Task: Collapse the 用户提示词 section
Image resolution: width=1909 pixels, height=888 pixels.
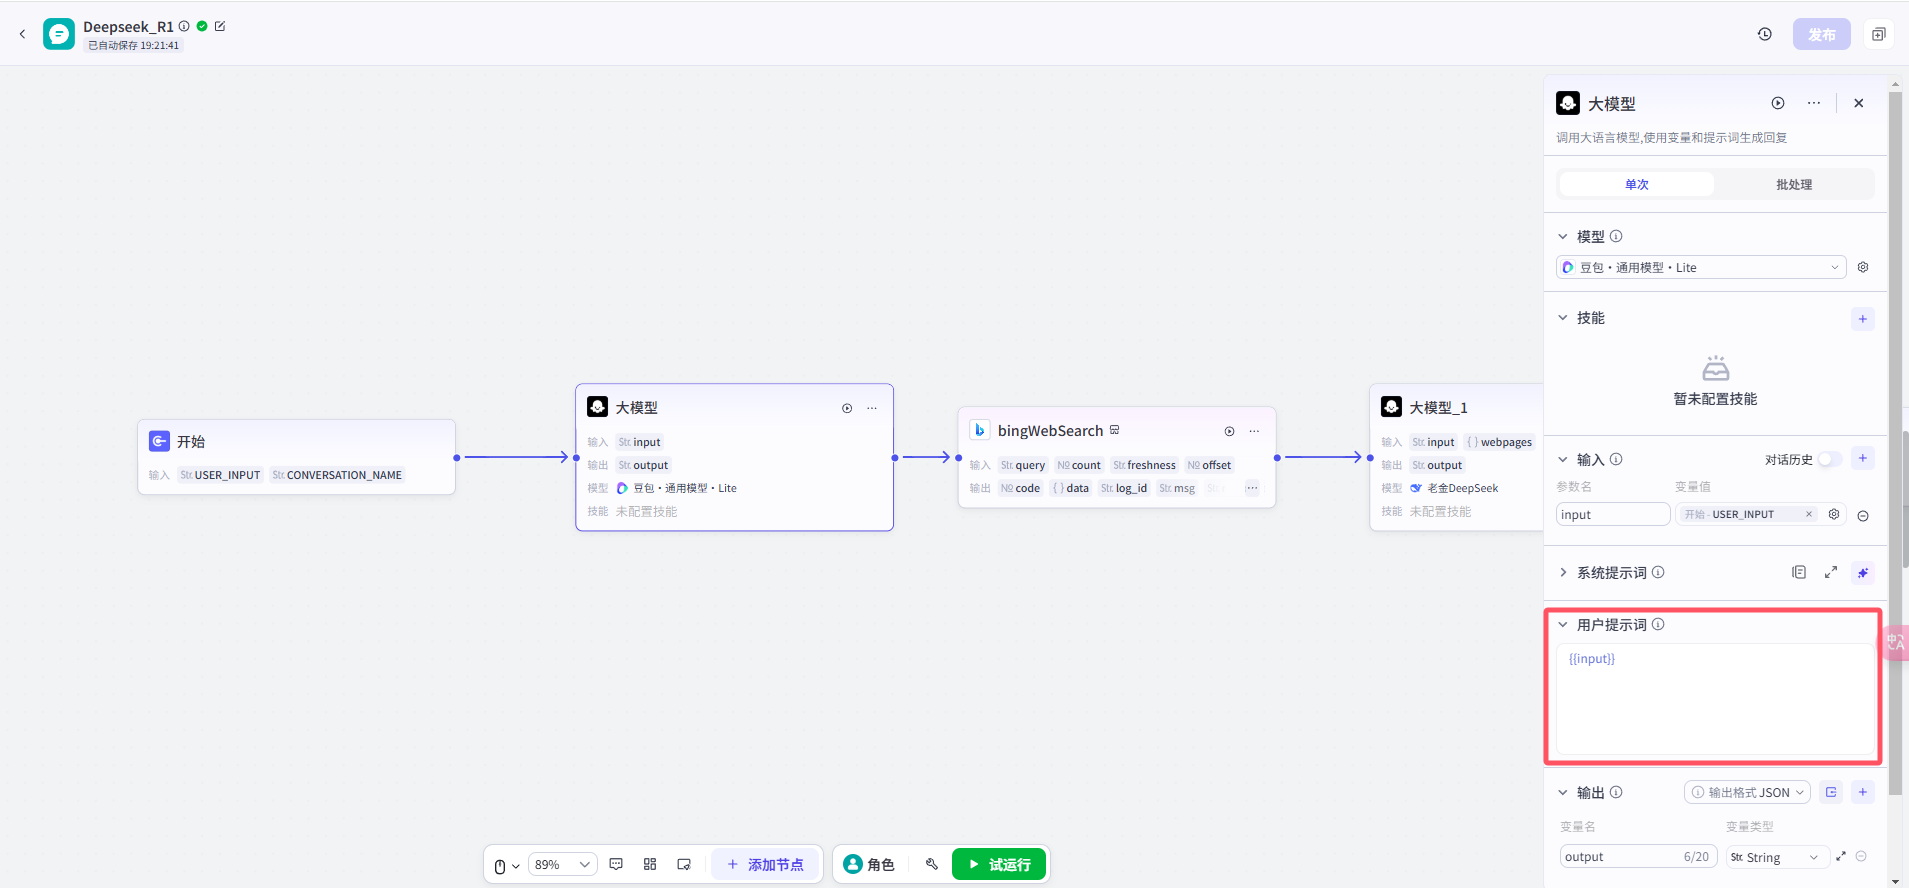Action: point(1563,625)
